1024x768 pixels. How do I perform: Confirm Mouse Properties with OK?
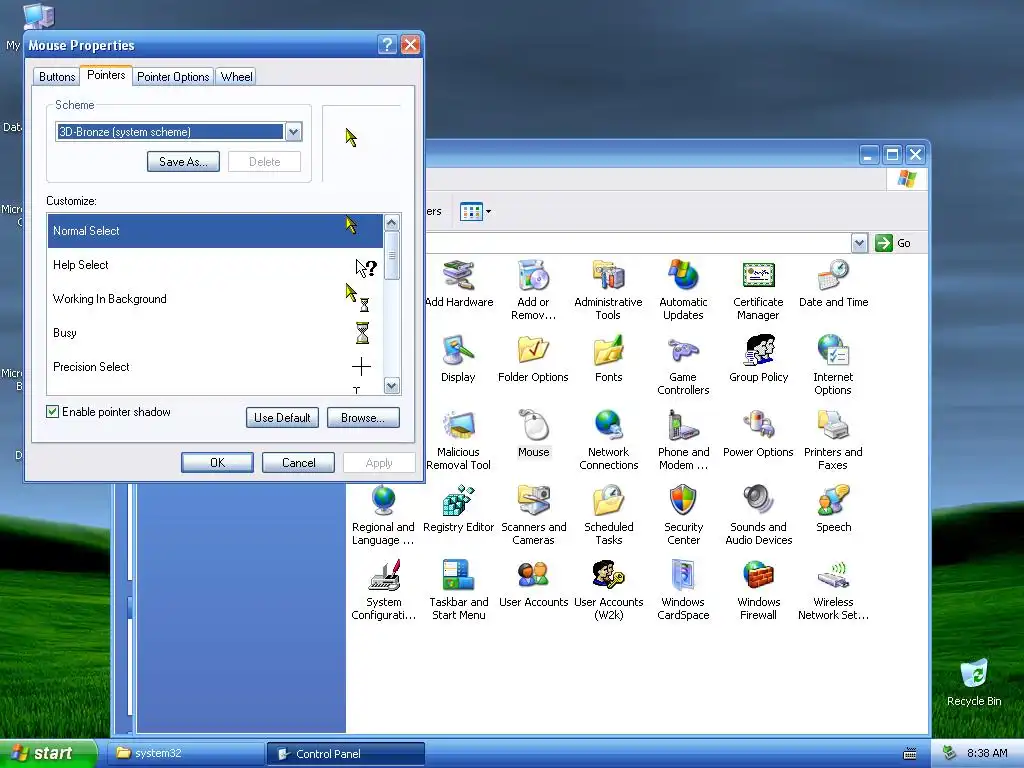tap(217, 462)
